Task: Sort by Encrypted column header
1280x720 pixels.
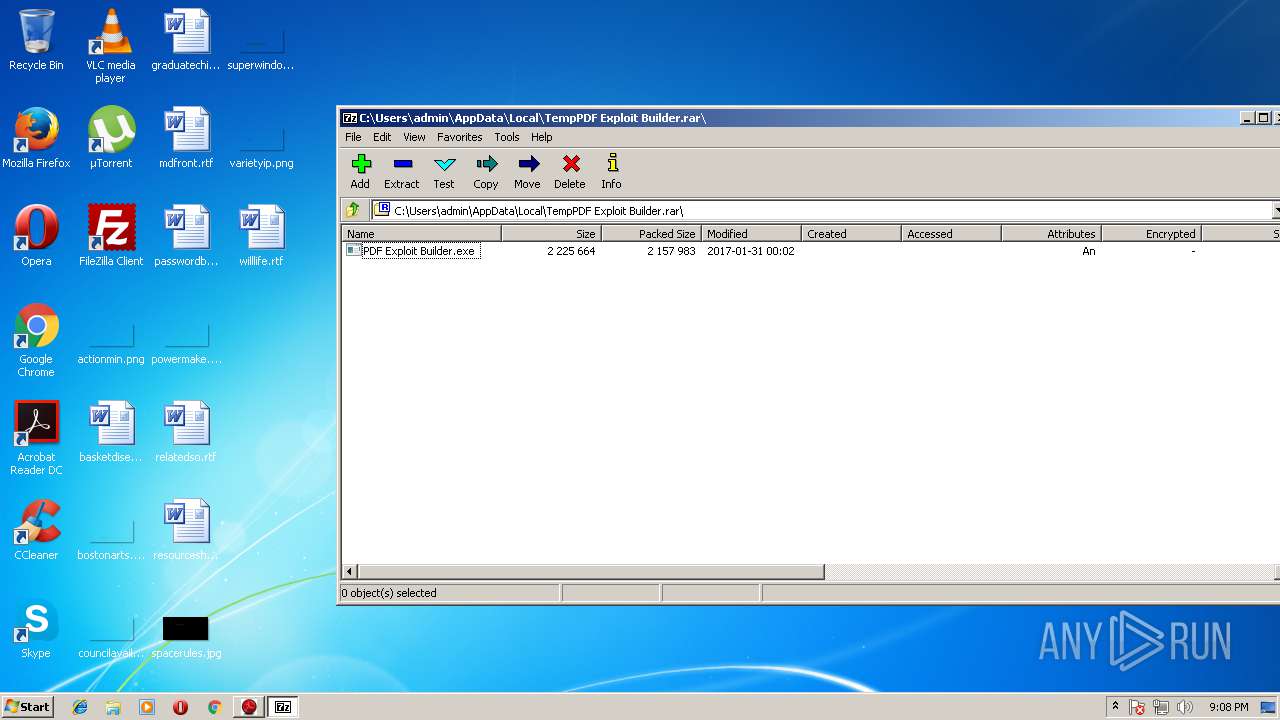Action: [x=1151, y=234]
